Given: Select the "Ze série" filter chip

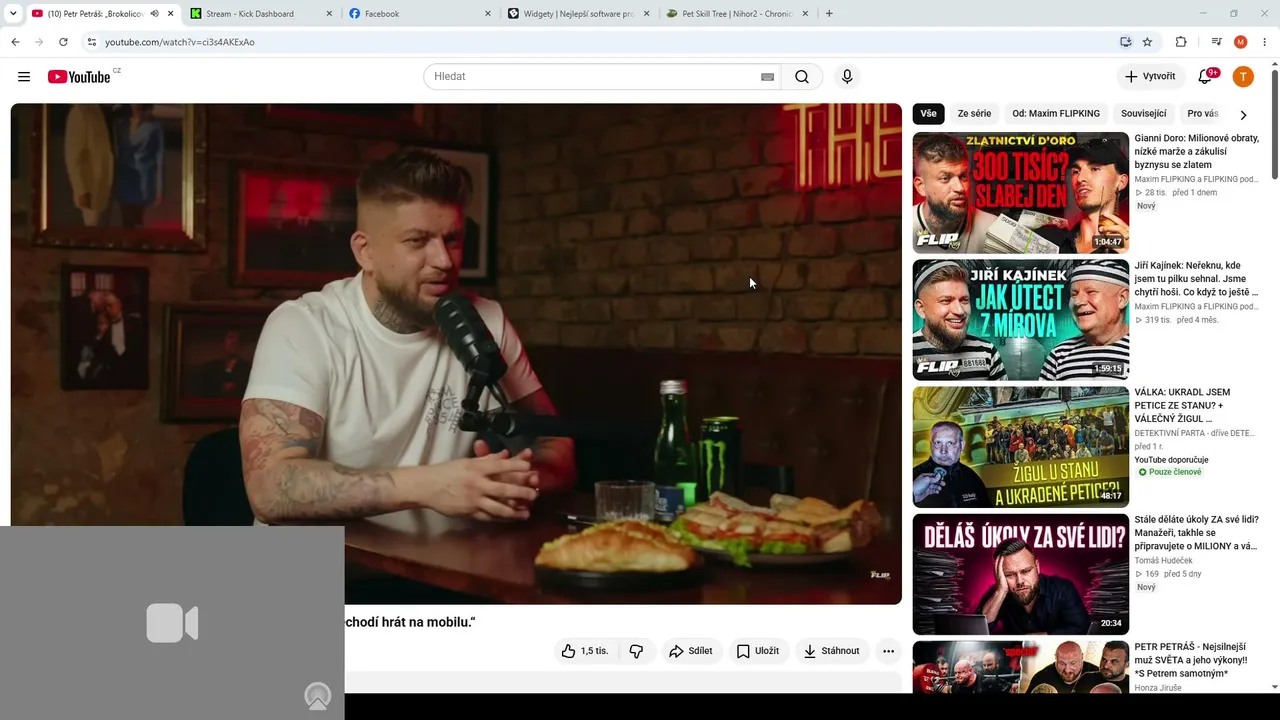Looking at the screenshot, I should click(975, 114).
